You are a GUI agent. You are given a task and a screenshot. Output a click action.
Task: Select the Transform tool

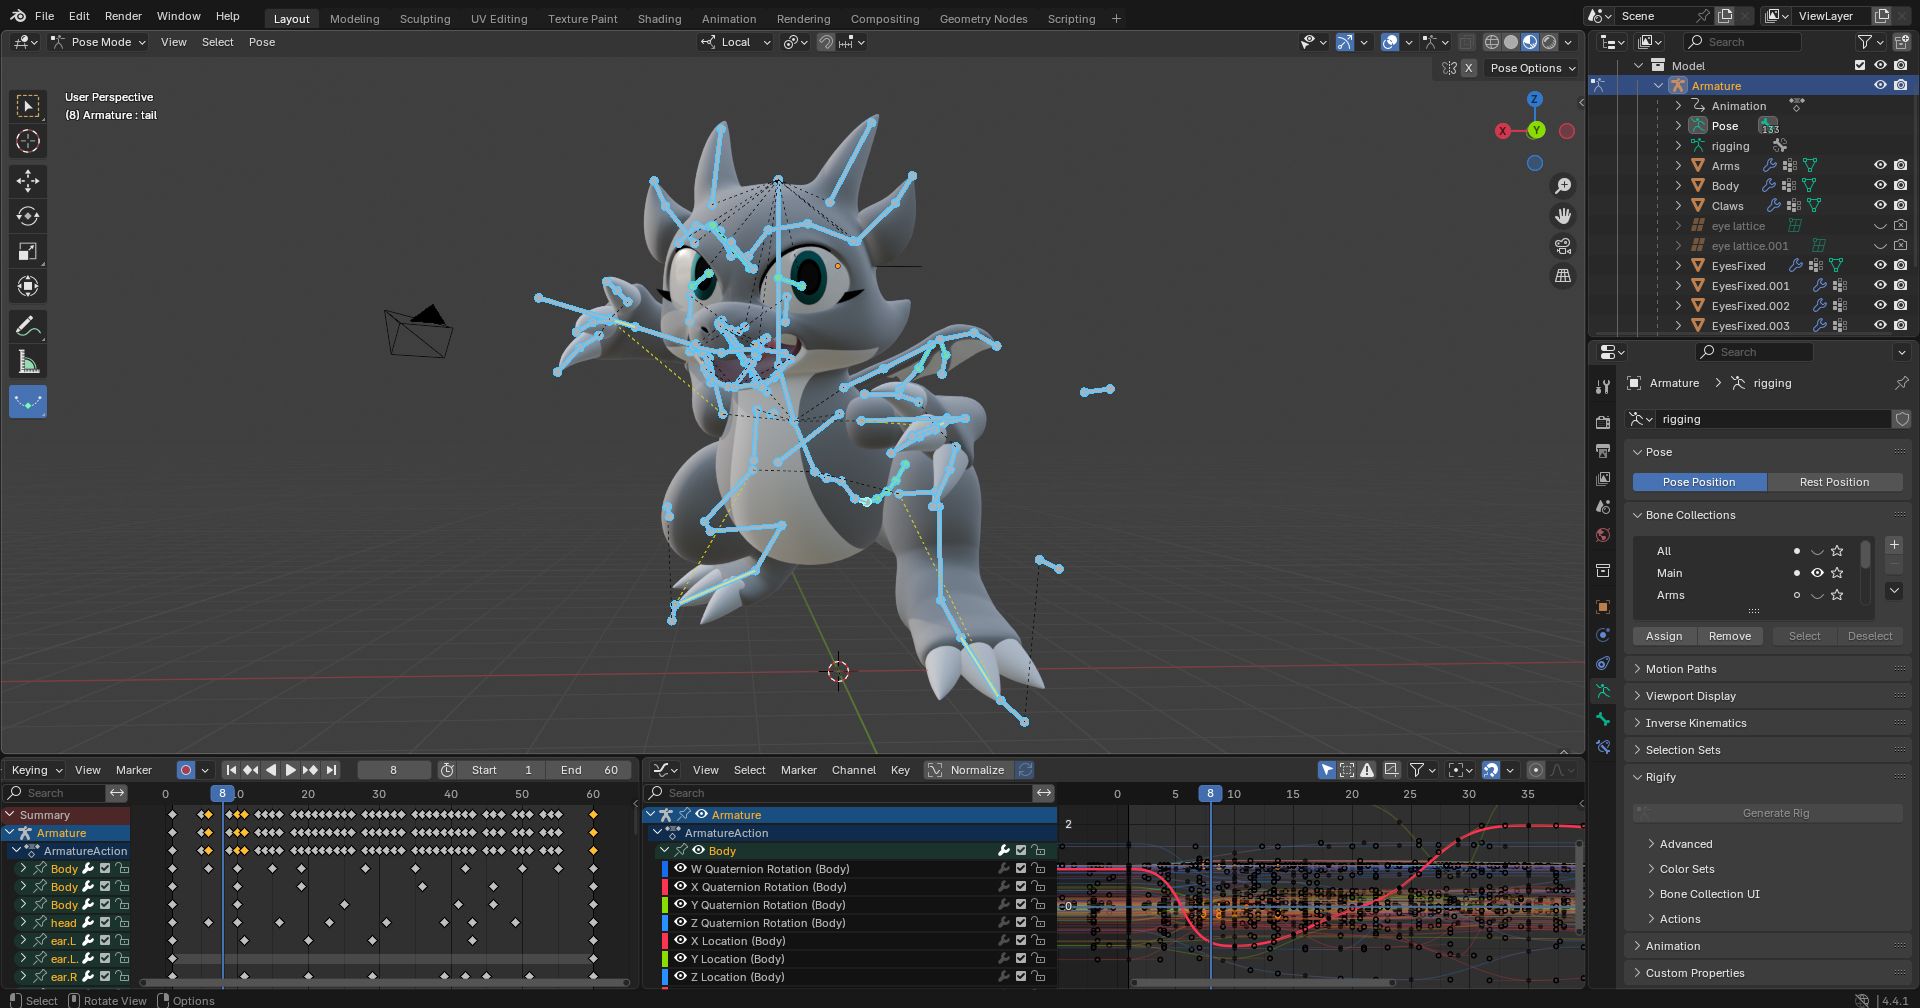[28, 286]
